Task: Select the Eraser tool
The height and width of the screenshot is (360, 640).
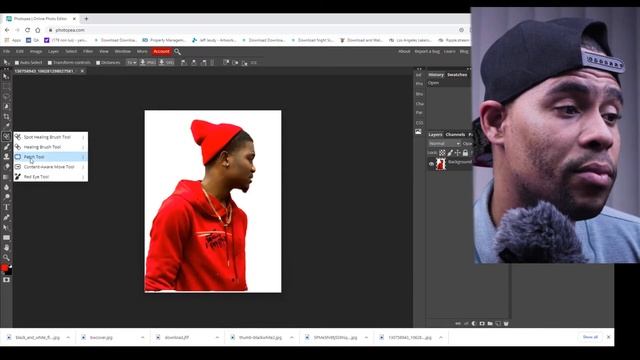Action: pyautogui.click(x=6, y=167)
